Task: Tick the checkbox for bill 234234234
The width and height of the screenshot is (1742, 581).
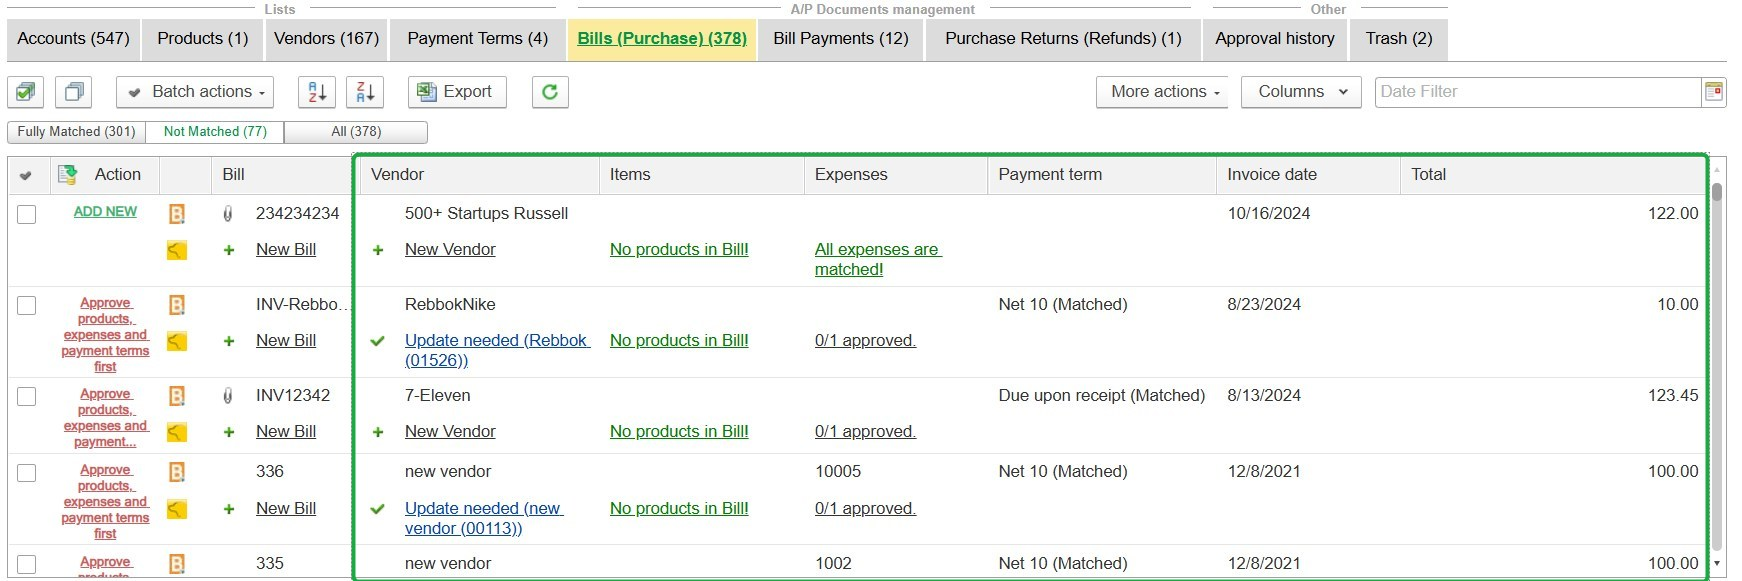Action: [27, 214]
